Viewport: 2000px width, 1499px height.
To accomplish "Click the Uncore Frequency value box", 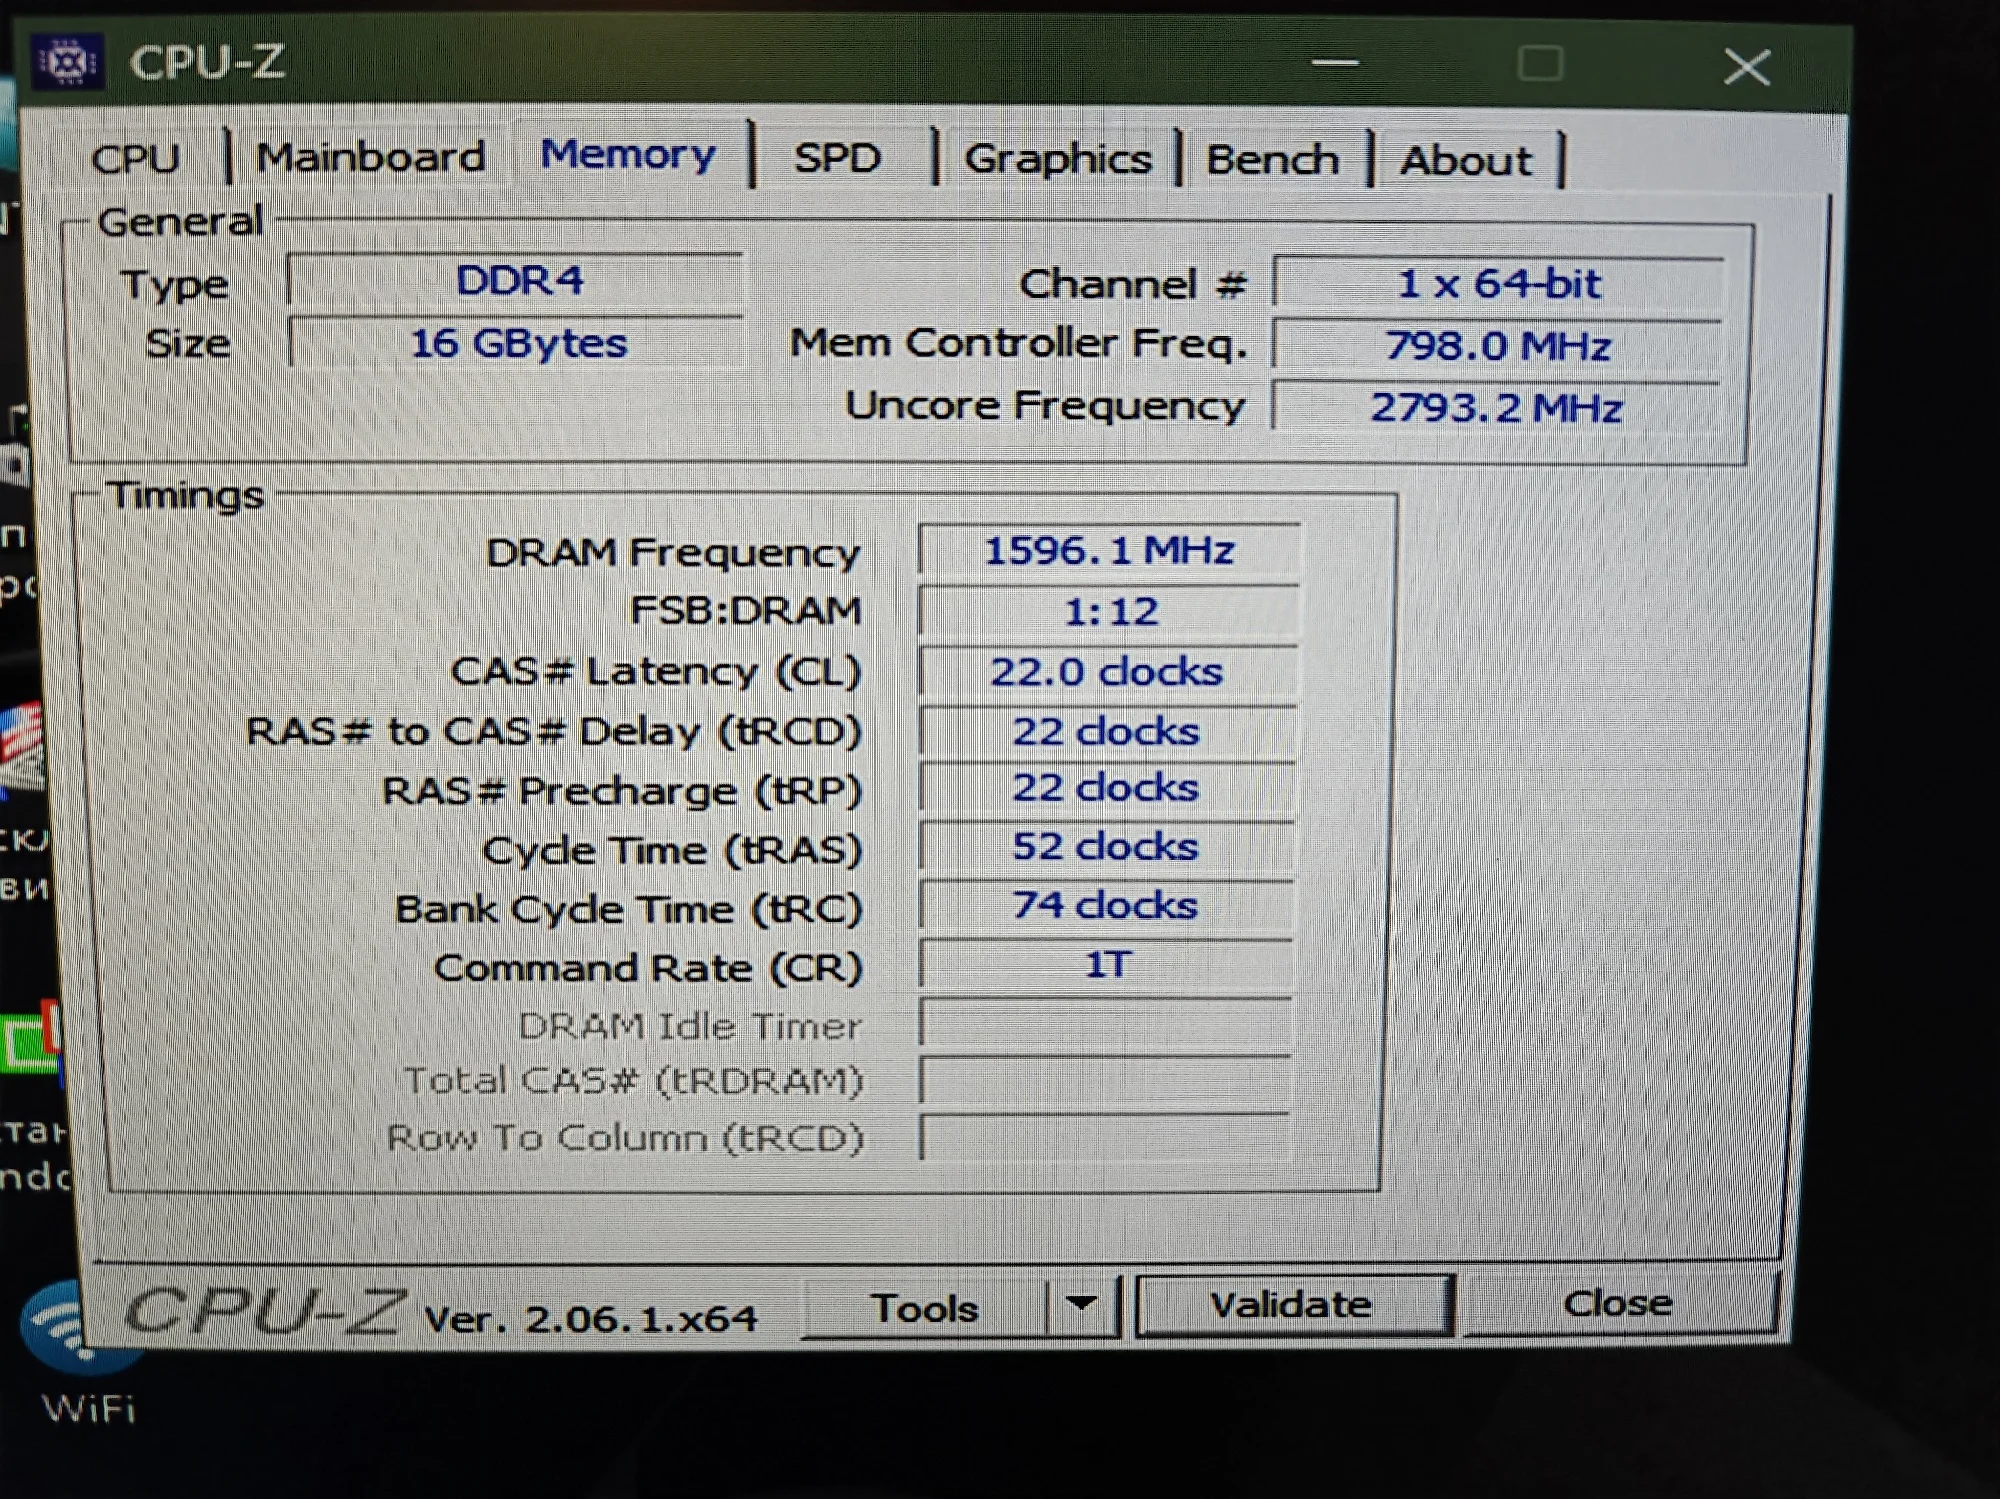I will click(1496, 408).
